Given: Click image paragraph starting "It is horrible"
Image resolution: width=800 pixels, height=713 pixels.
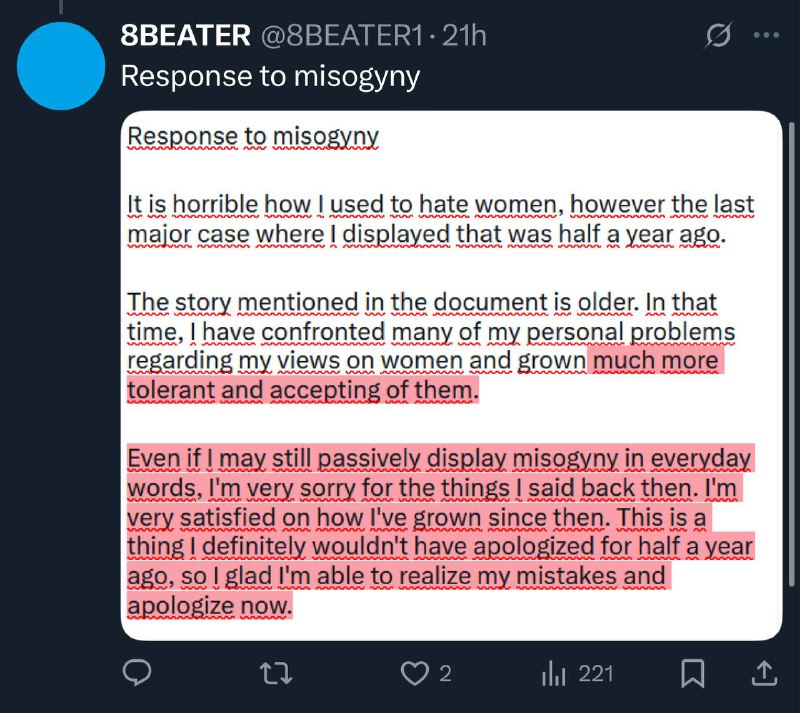Looking at the screenshot, I should [440, 219].
